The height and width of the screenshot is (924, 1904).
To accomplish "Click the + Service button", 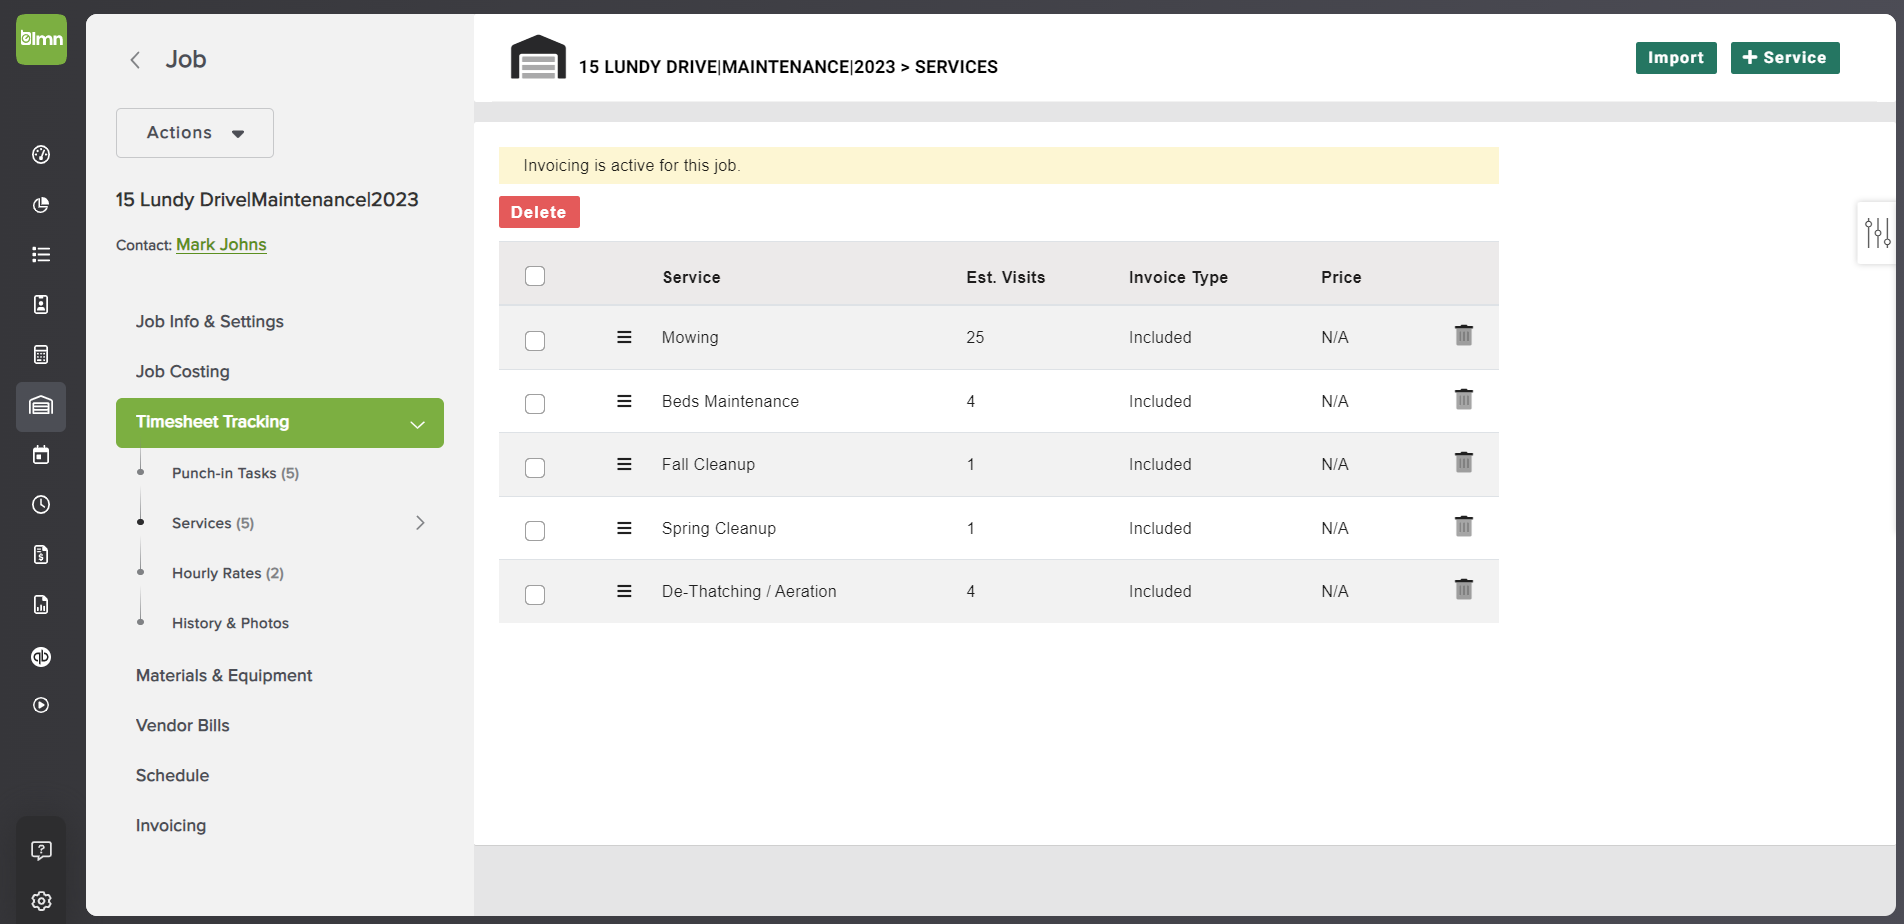I will [1785, 58].
